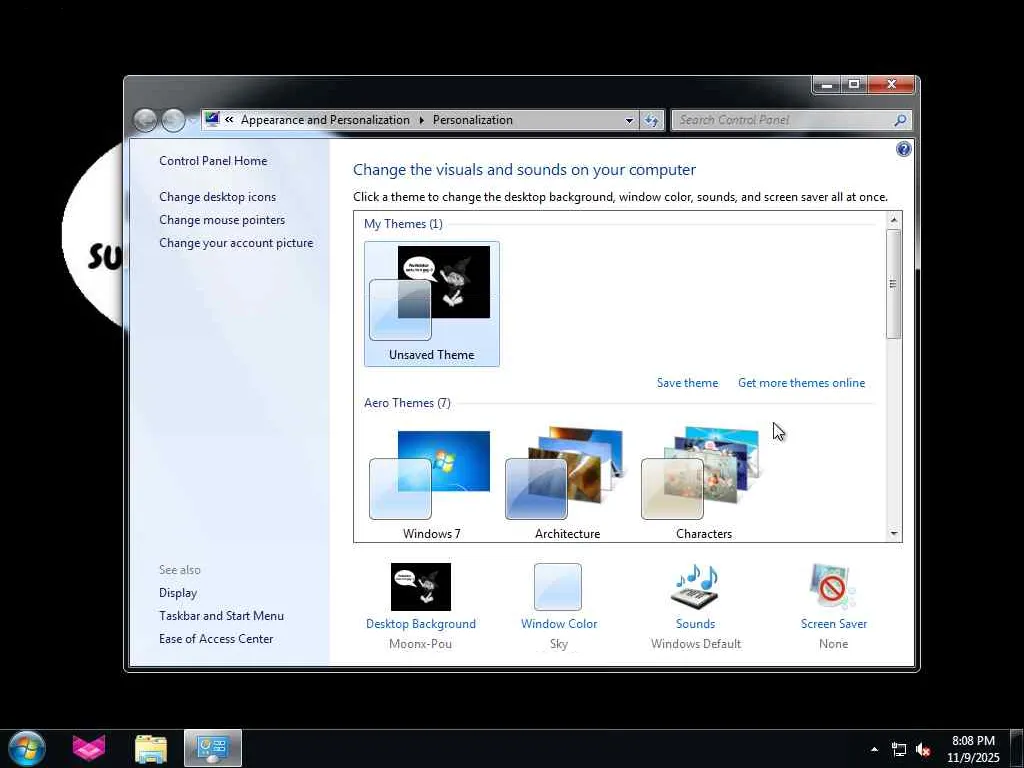The width and height of the screenshot is (1024, 768).
Task: Show hidden tray icons arrow
Action: pyautogui.click(x=874, y=749)
